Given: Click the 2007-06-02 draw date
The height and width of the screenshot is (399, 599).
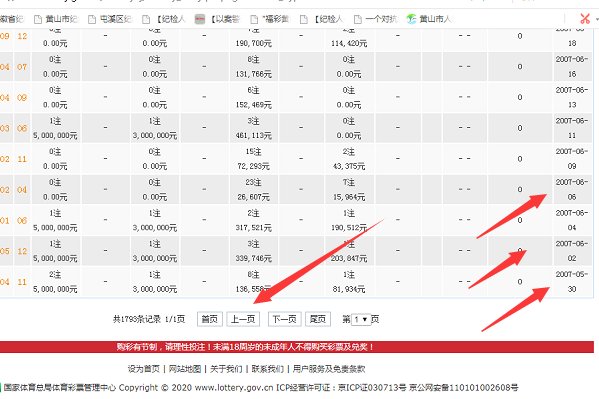Looking at the screenshot, I should coord(571,251).
